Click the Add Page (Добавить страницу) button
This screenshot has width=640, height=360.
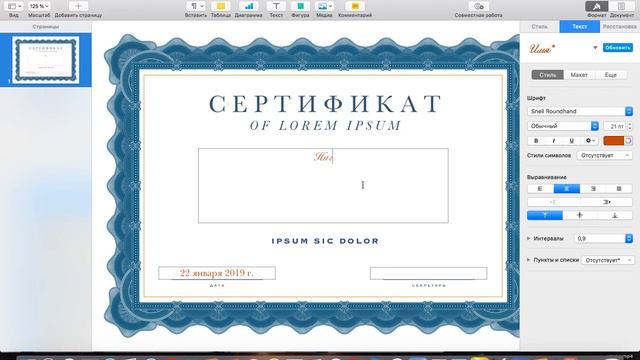tap(78, 7)
